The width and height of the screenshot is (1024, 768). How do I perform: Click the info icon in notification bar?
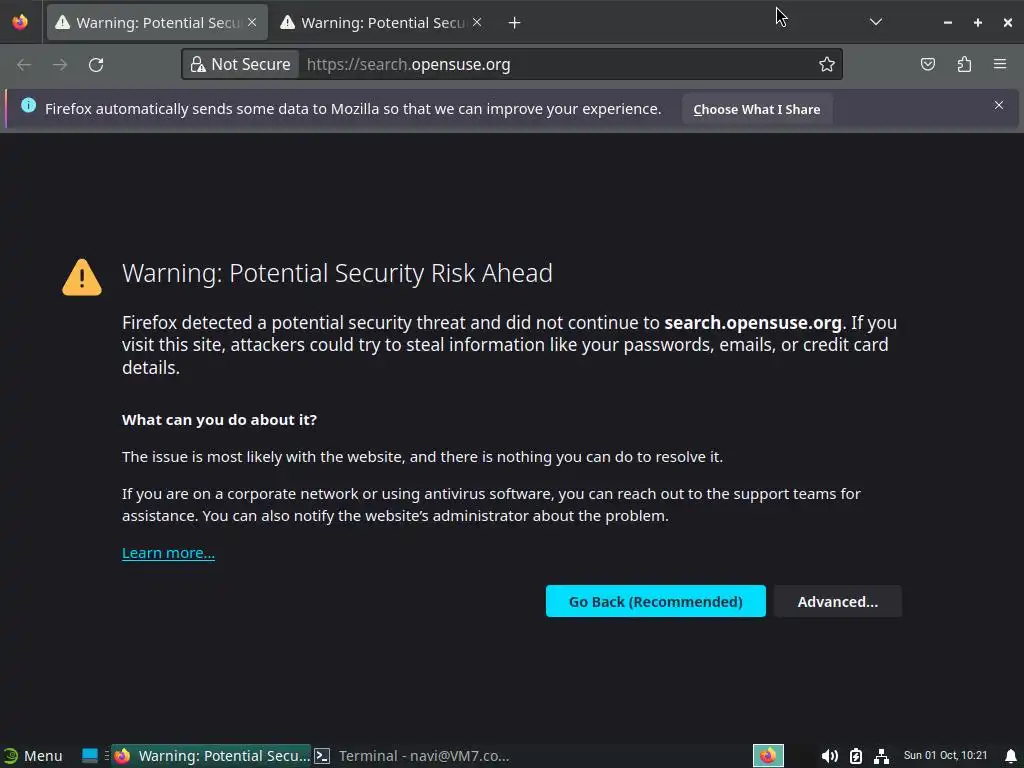point(28,105)
